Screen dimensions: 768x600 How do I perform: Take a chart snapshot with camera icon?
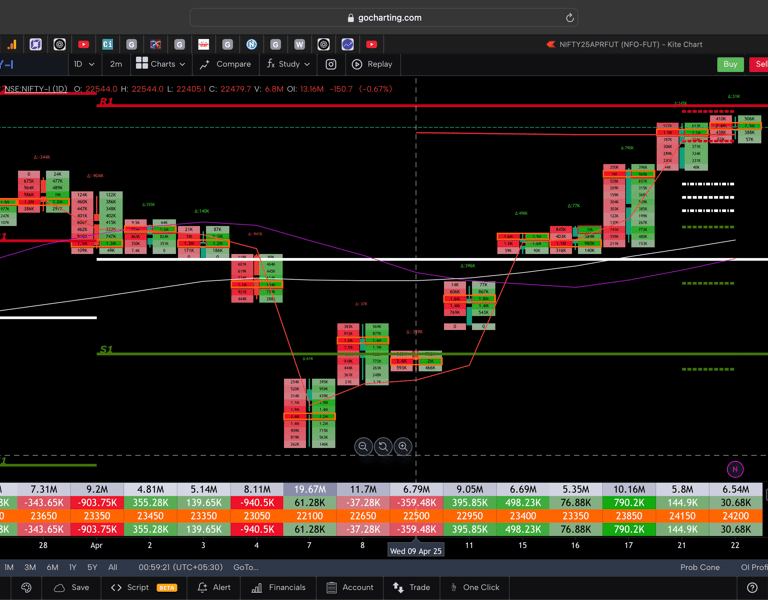331,64
